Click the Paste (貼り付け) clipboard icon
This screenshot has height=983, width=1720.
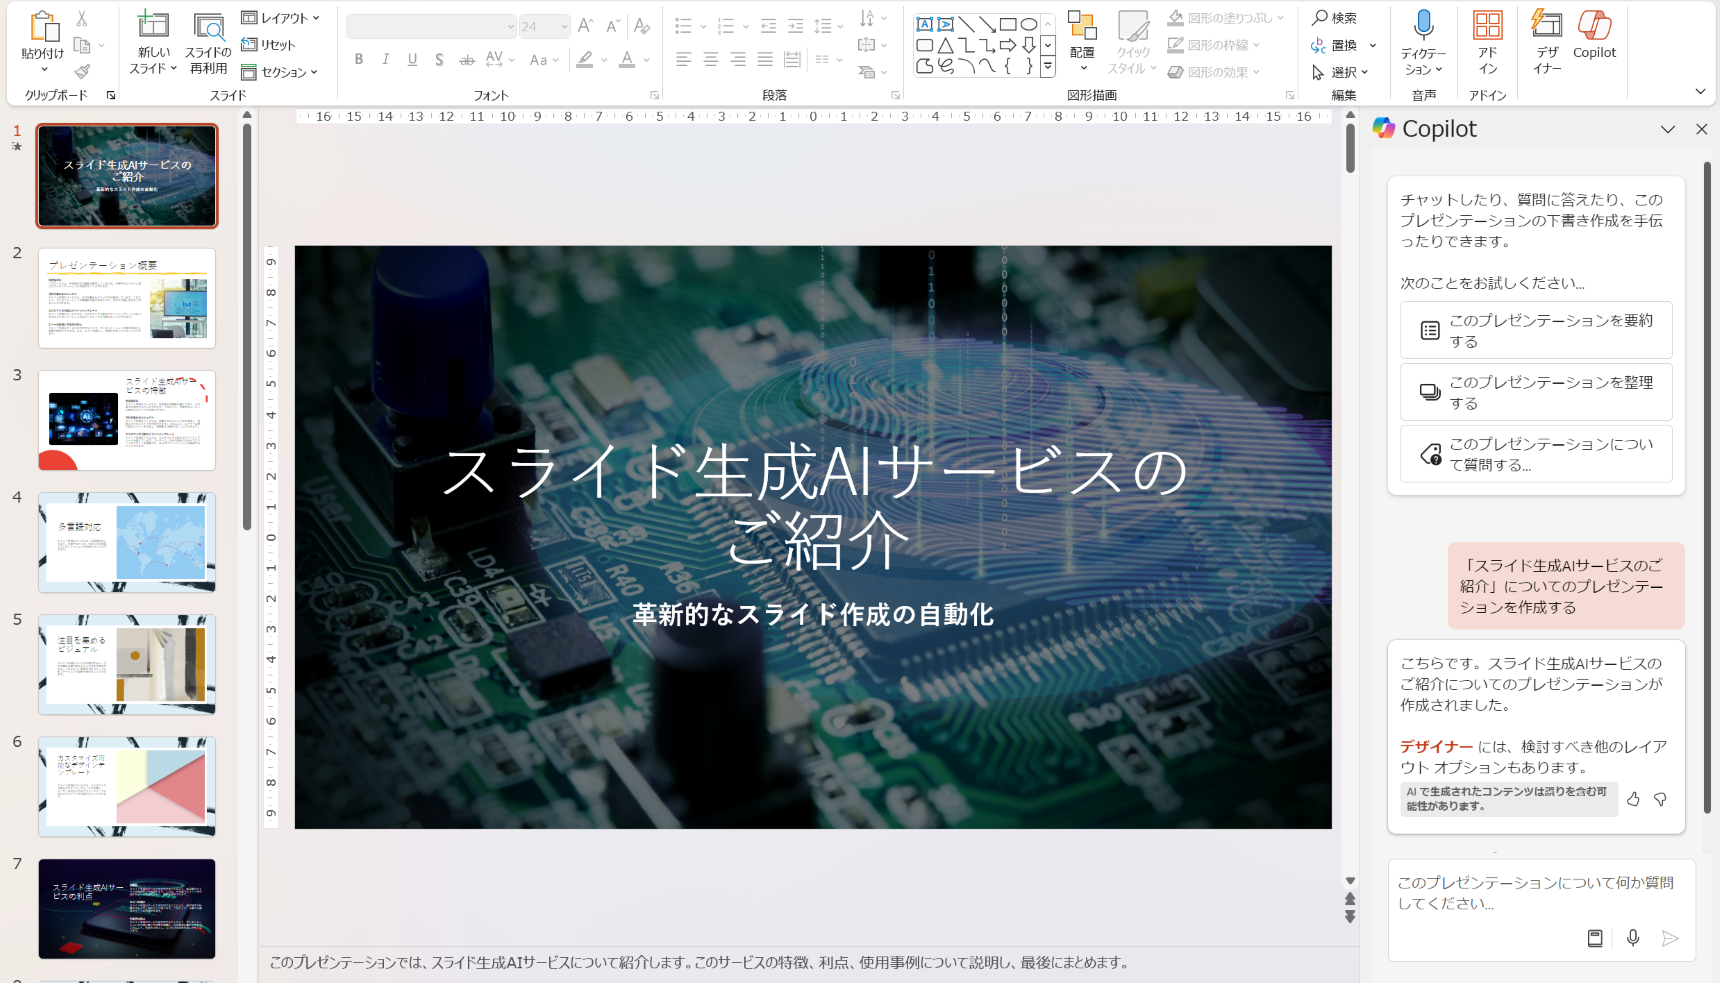point(43,27)
